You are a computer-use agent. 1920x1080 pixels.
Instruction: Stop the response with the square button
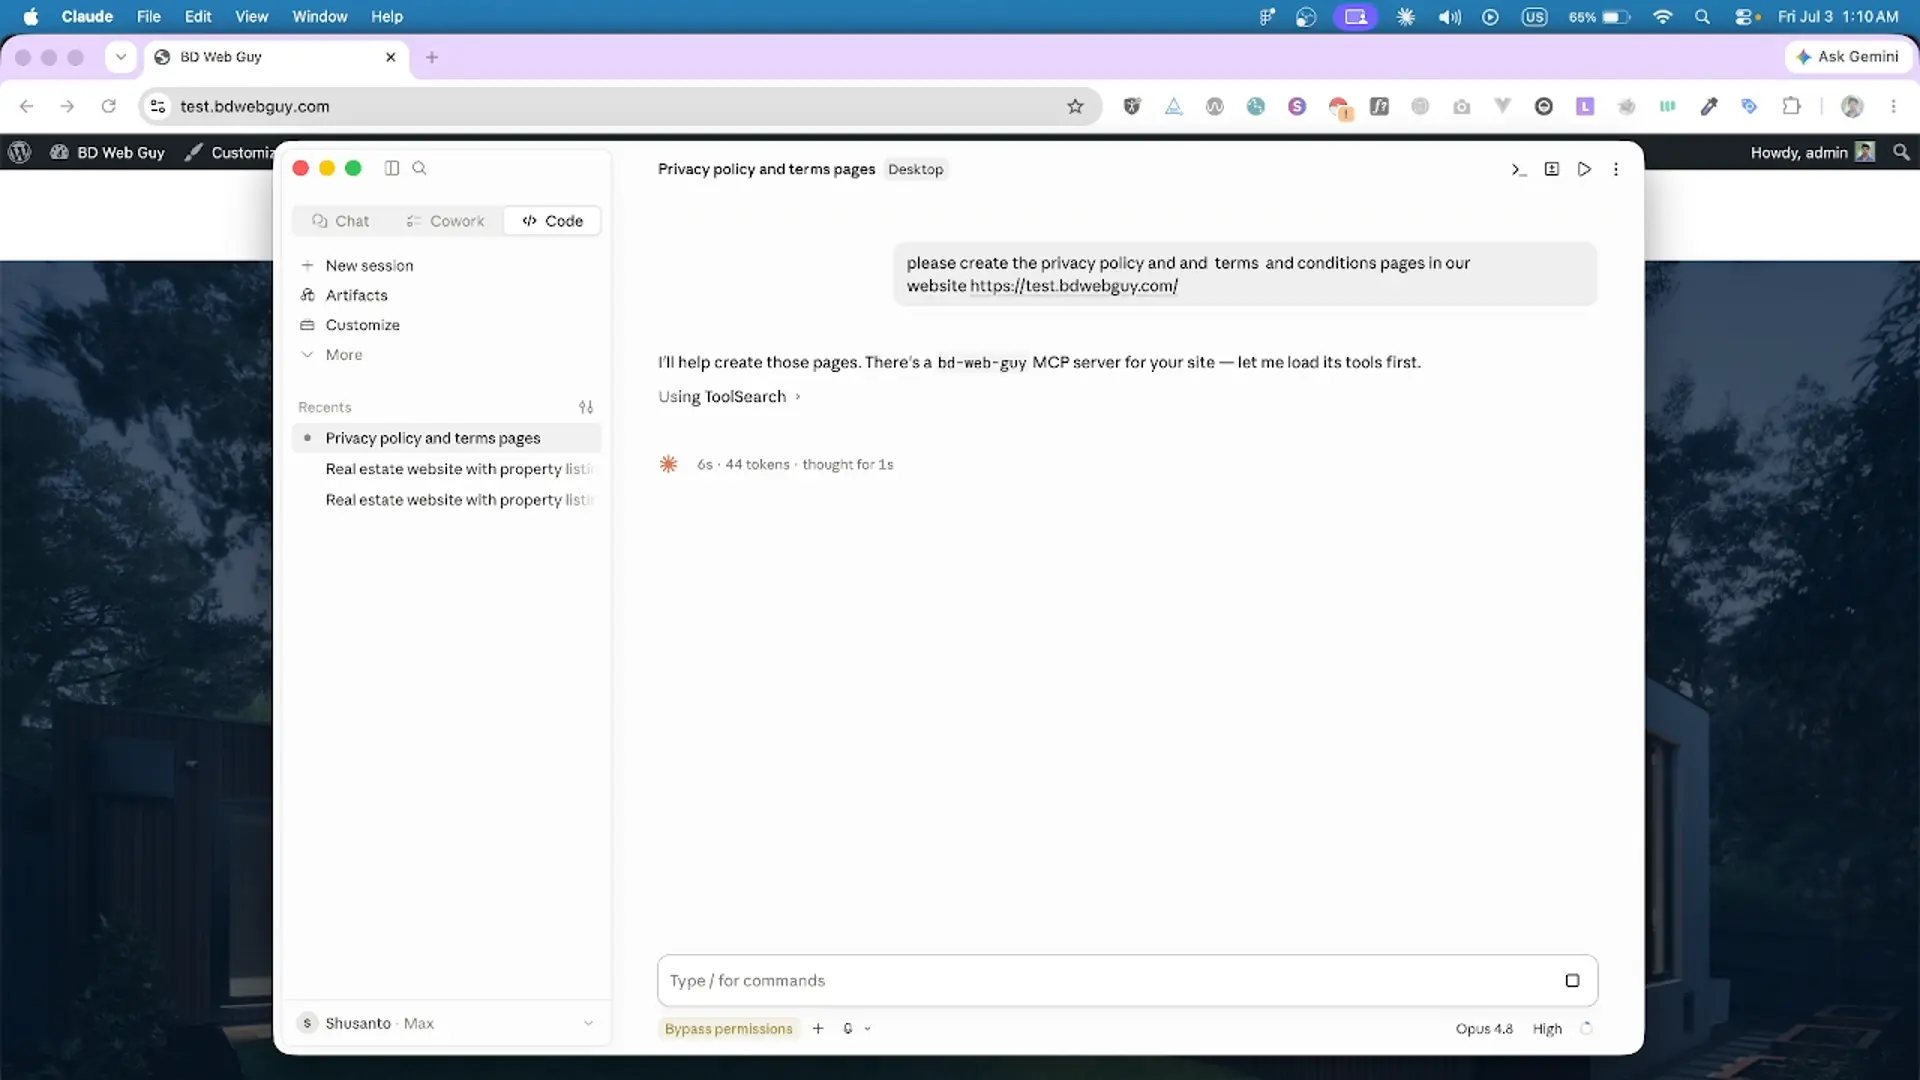pos(1572,980)
